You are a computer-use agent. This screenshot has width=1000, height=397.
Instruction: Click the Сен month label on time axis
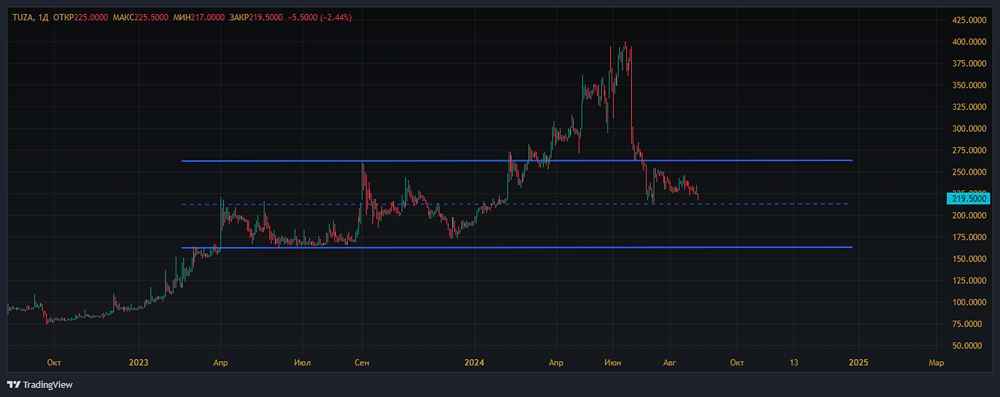362,363
